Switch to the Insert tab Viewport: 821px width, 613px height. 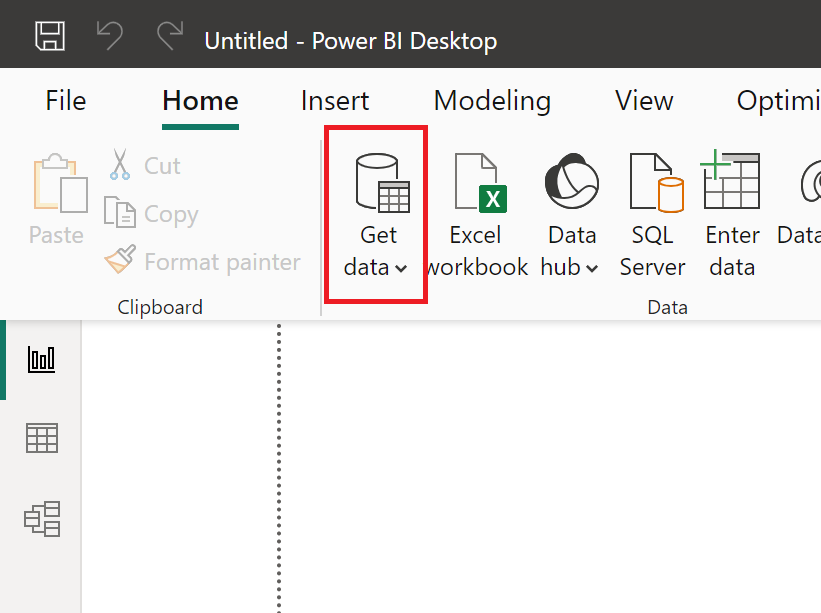(x=335, y=101)
